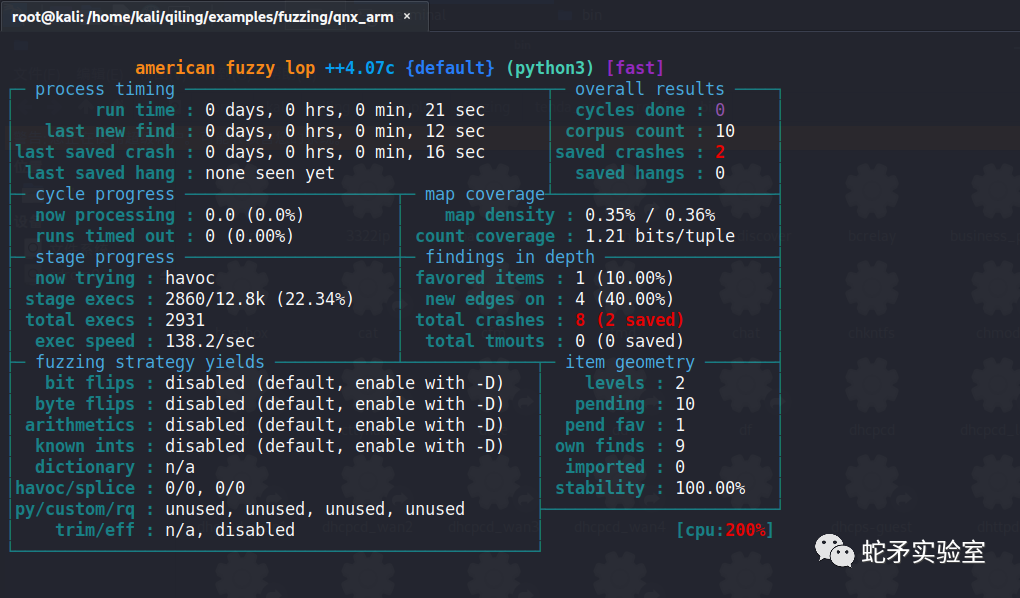Click now processing value '0.0 (0.0%)'

click(x=255, y=215)
